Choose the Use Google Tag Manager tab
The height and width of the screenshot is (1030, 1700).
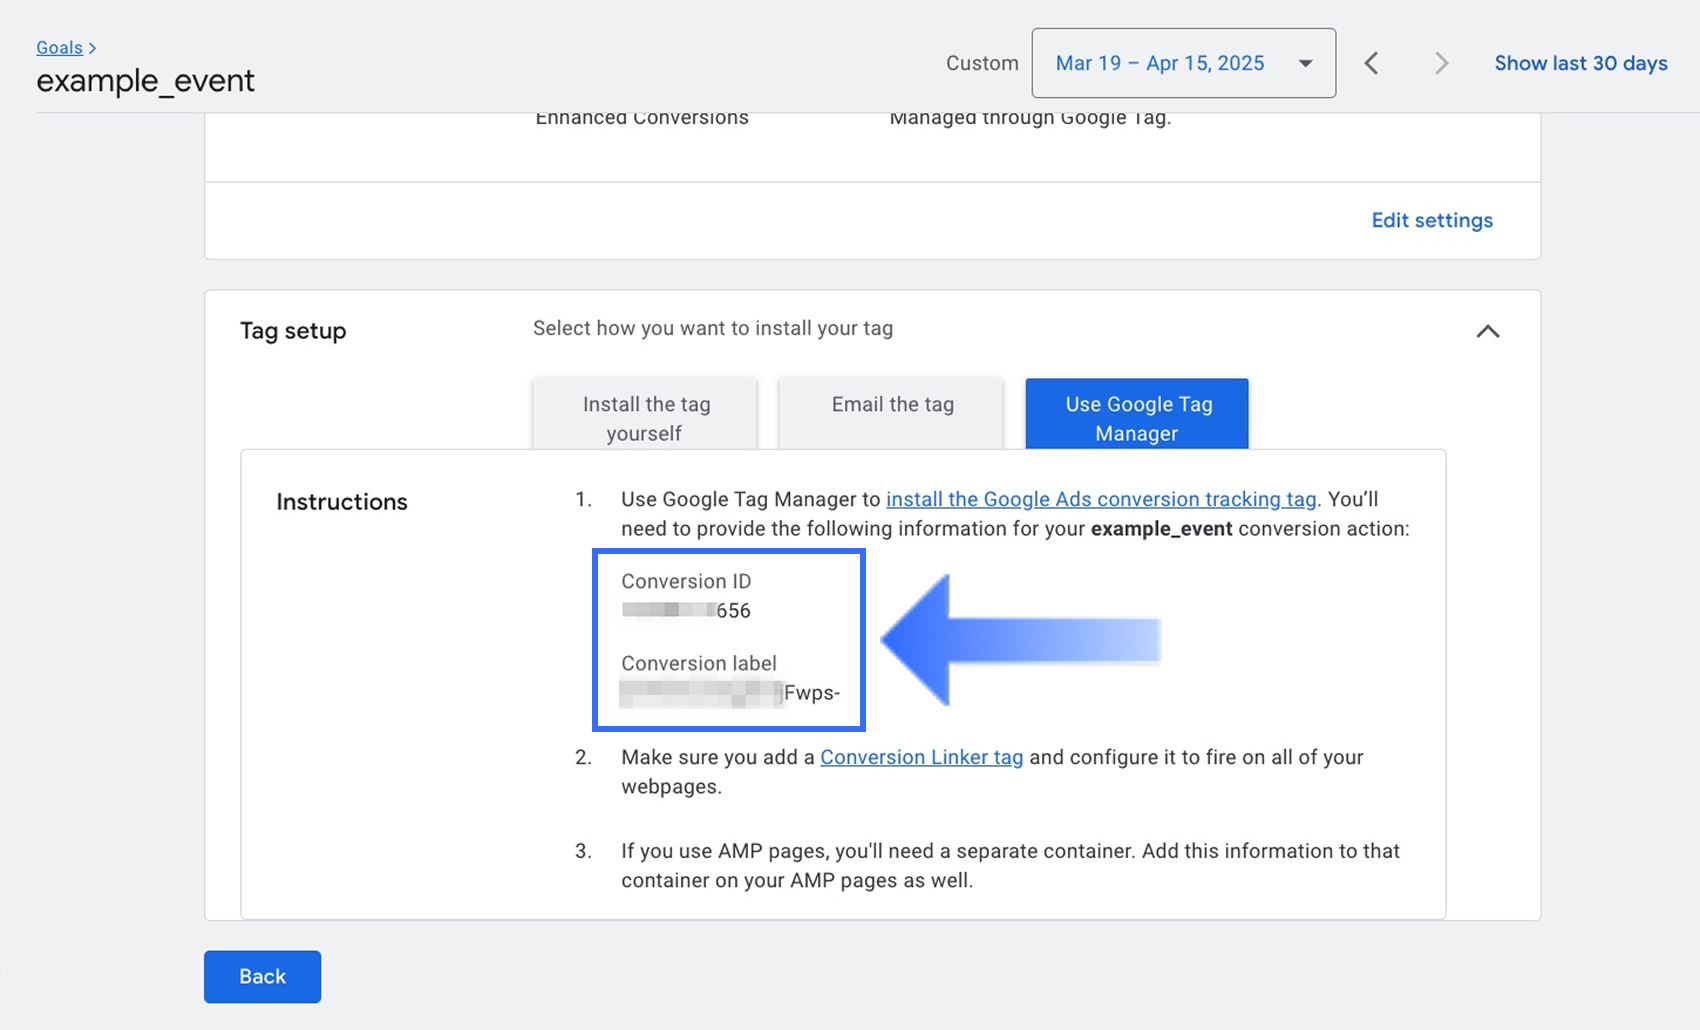point(1137,418)
